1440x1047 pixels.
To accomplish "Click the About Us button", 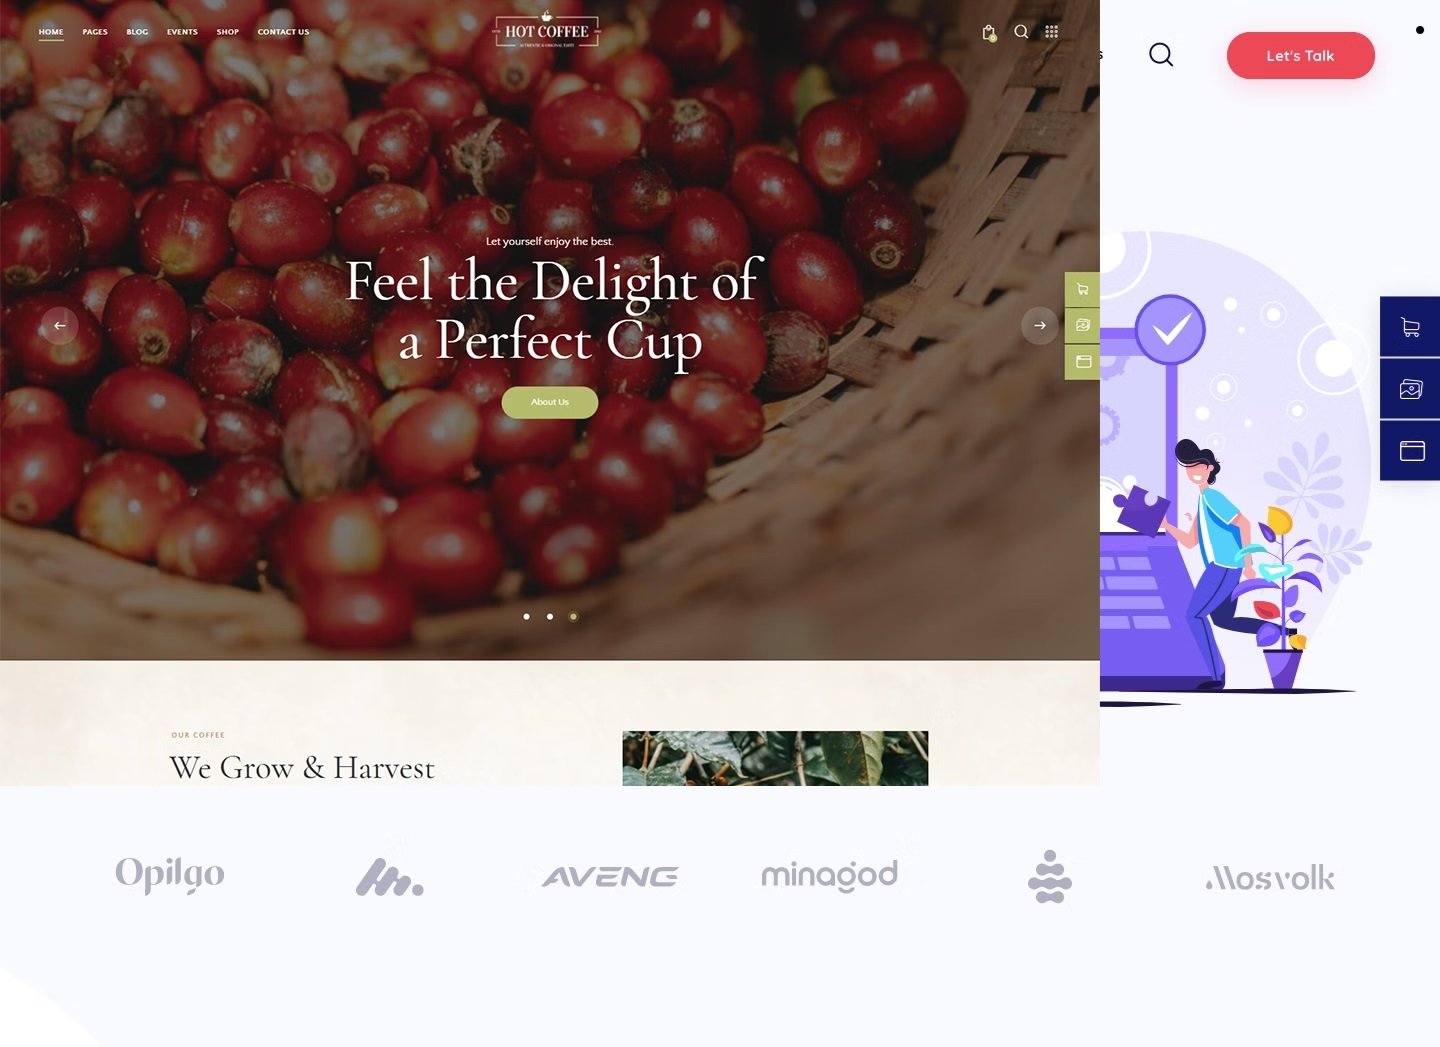I will [x=550, y=402].
